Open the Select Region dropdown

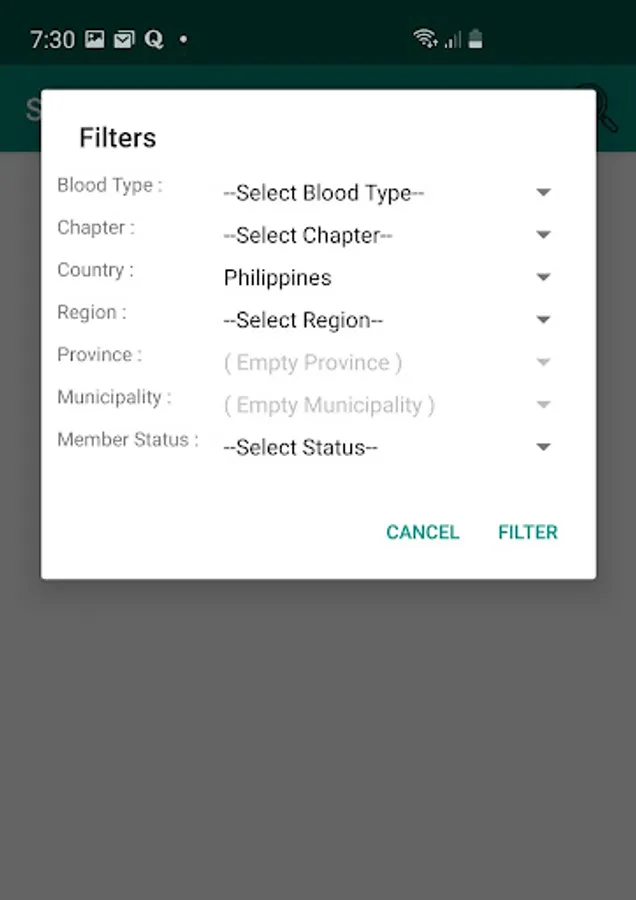[x=386, y=320]
